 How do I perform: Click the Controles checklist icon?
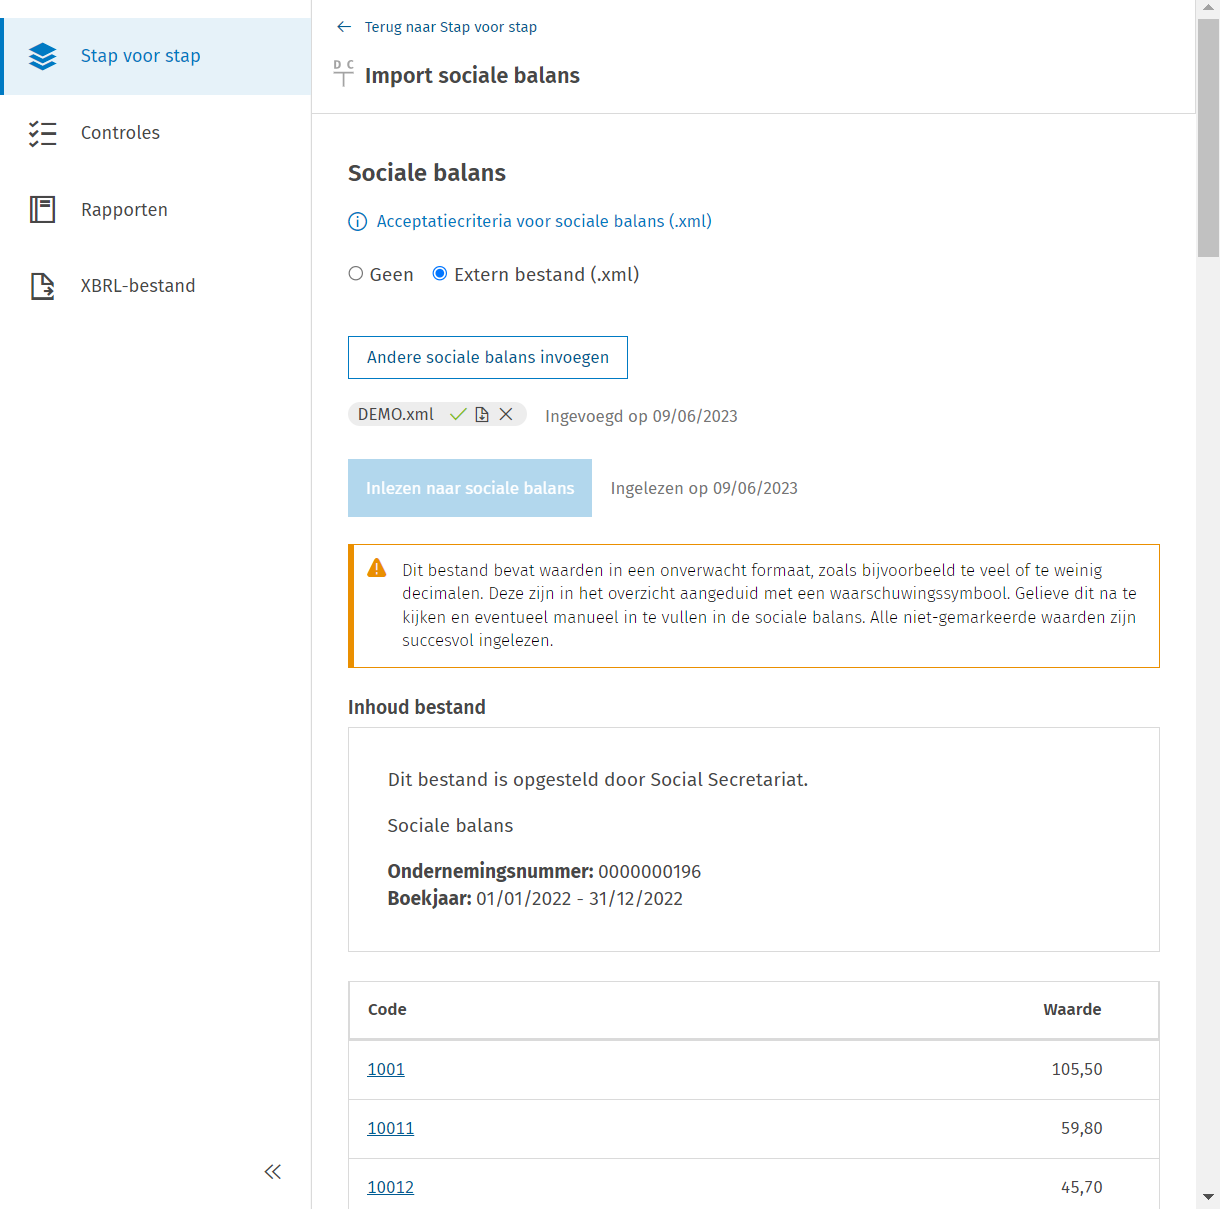[43, 133]
